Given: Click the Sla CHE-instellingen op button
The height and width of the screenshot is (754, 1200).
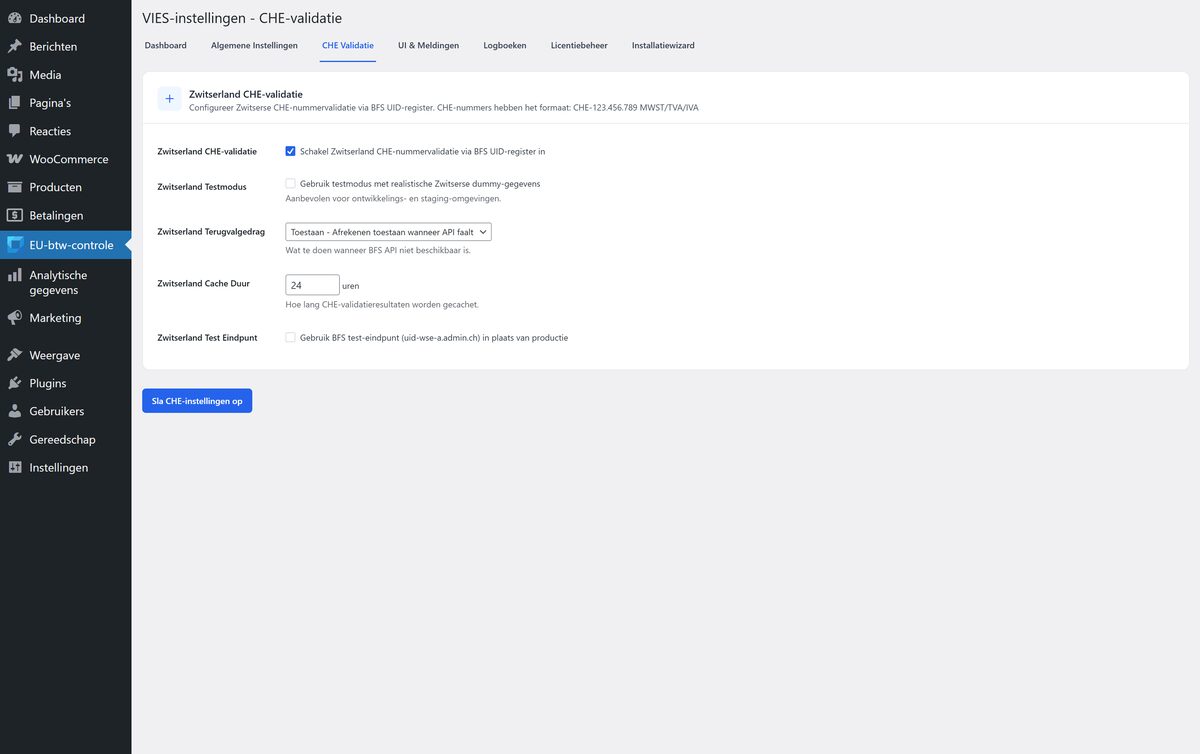Looking at the screenshot, I should [x=197, y=401].
